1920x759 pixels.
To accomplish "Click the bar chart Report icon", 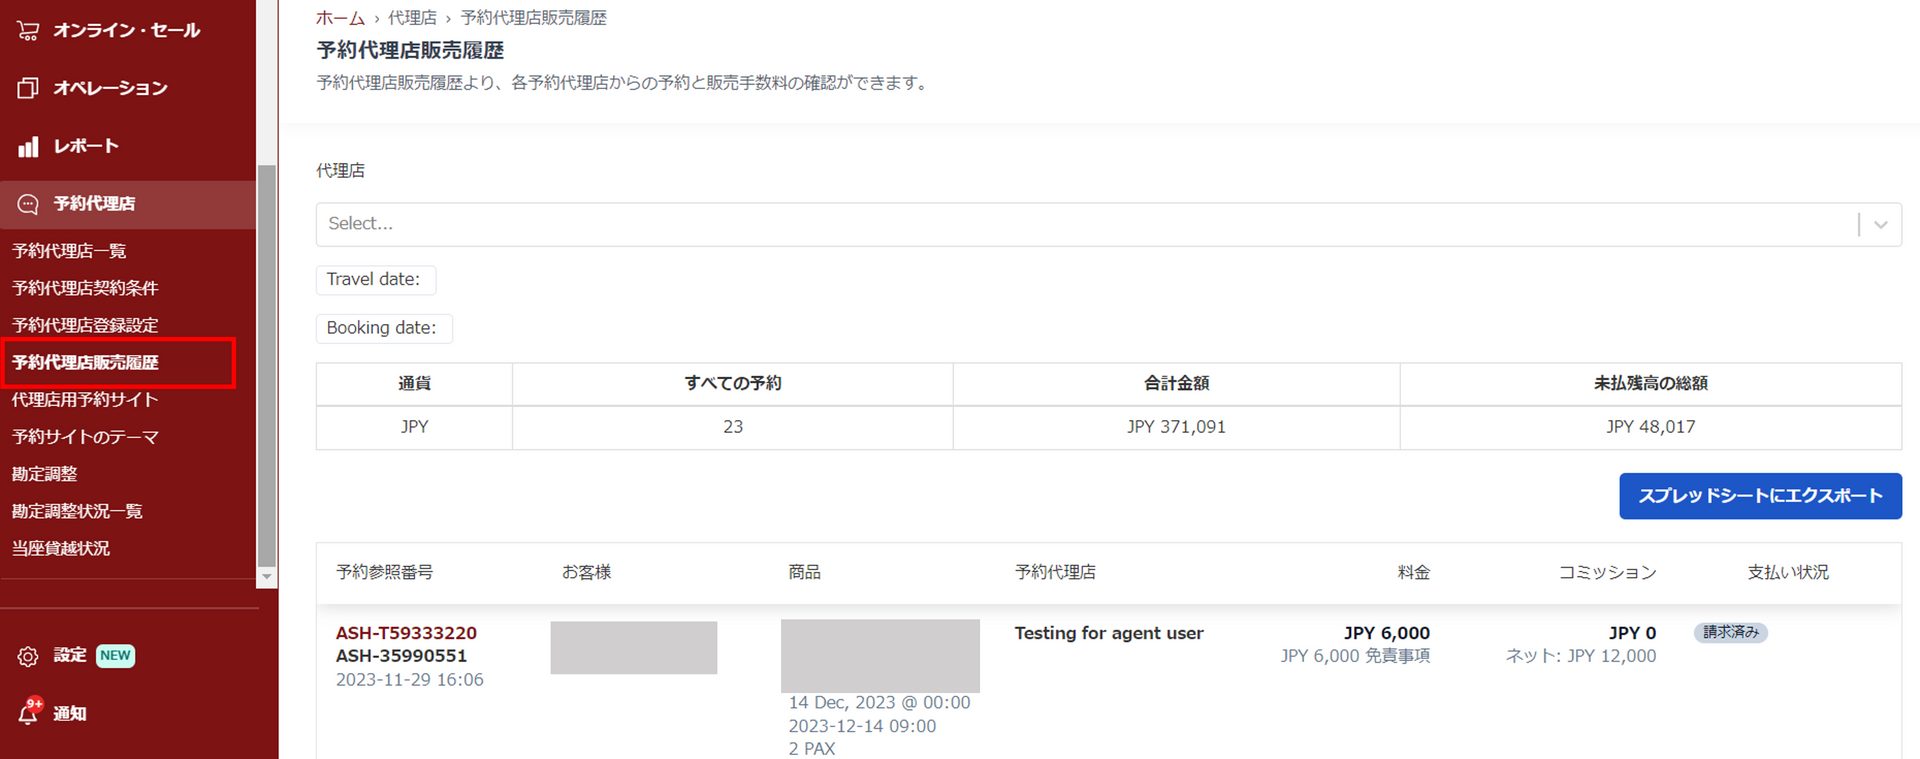I will pyautogui.click(x=28, y=146).
